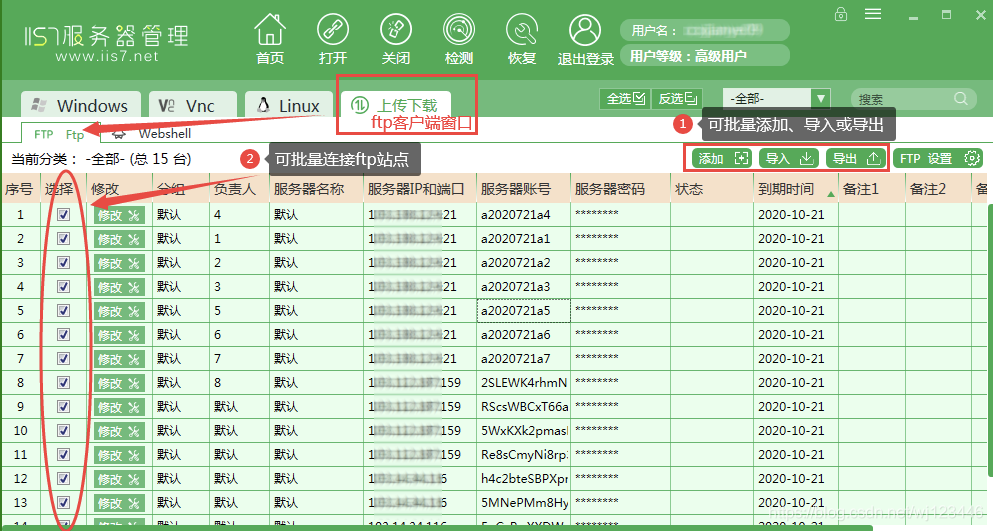Uncheck the checkbox in row 3
993x531 pixels.
point(63,263)
